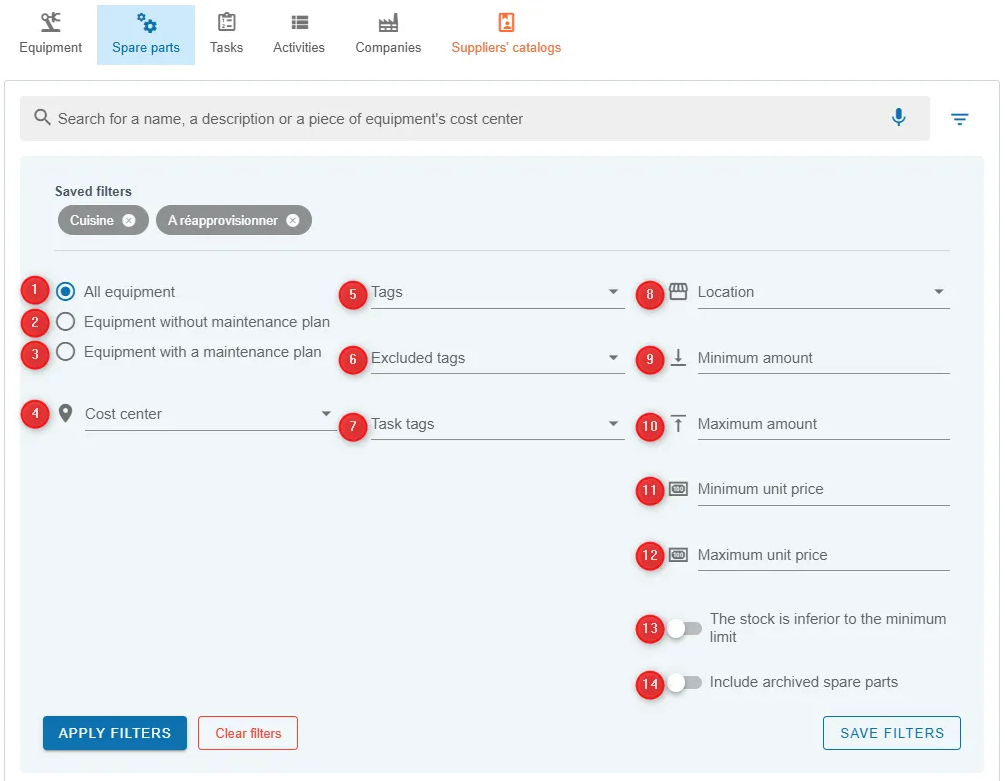
Task: Click the Location store icon
Action: pos(678,292)
